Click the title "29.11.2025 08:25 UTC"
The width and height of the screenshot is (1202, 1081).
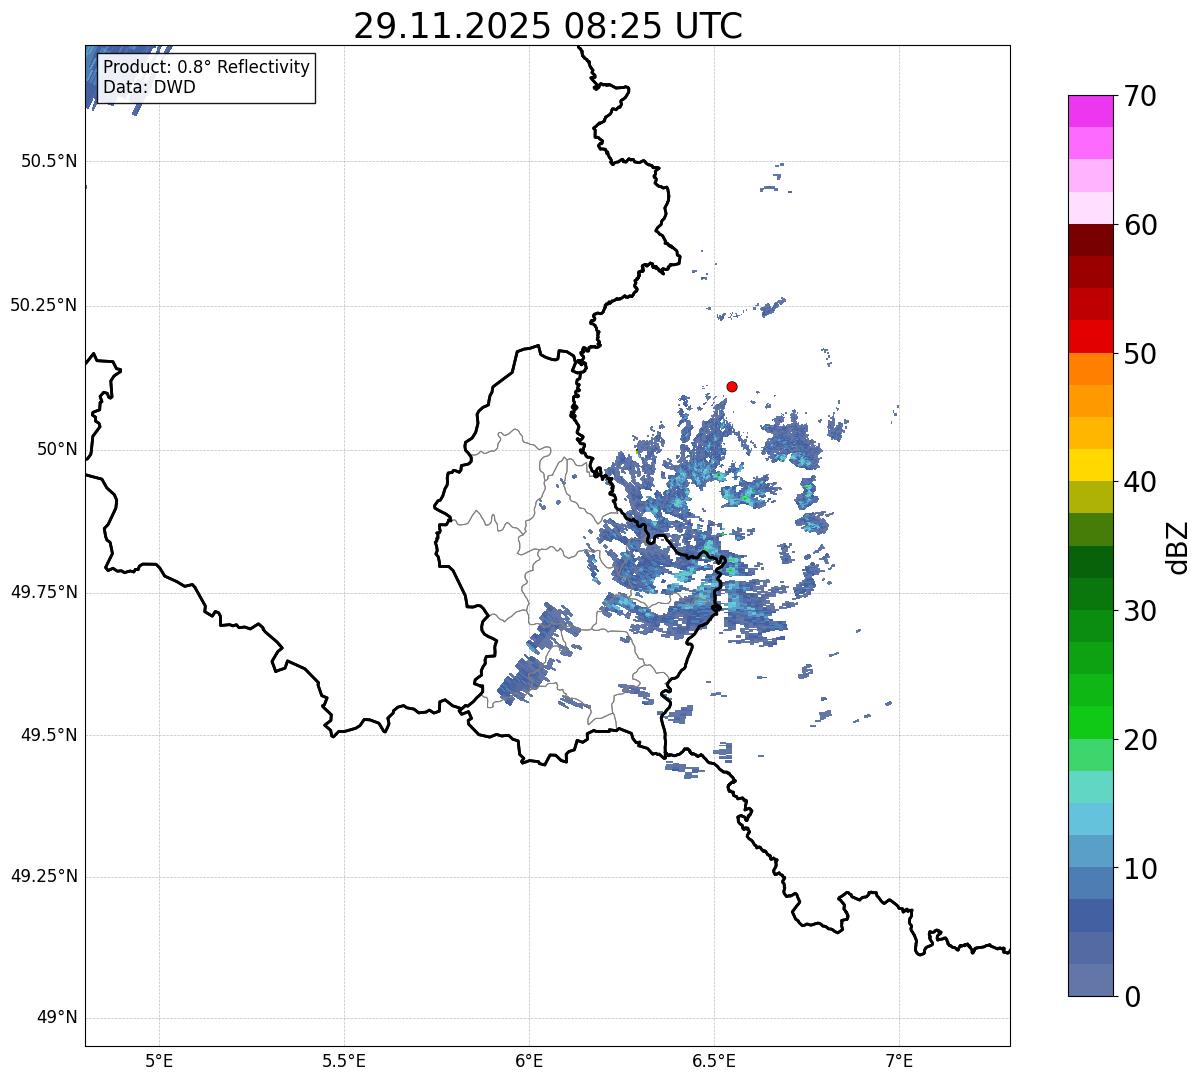pos(548,26)
